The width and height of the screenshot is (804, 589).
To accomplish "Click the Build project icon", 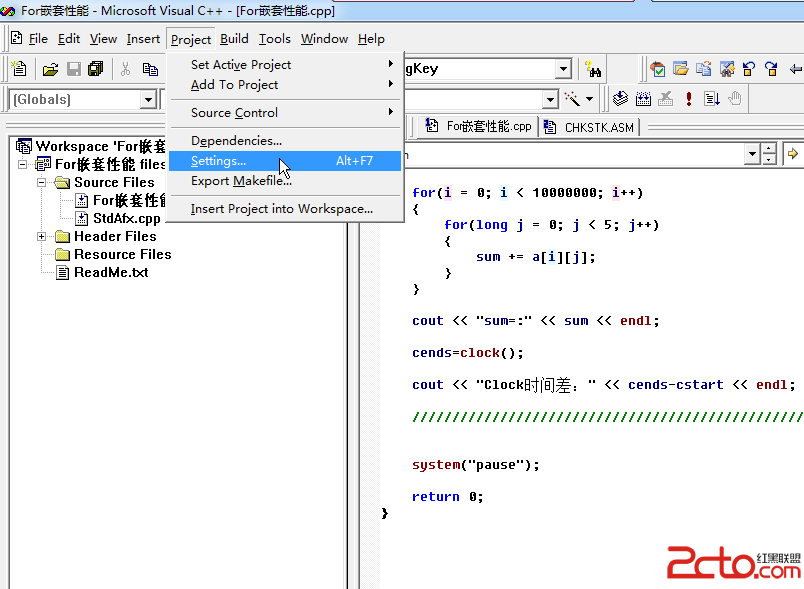I will [x=643, y=98].
